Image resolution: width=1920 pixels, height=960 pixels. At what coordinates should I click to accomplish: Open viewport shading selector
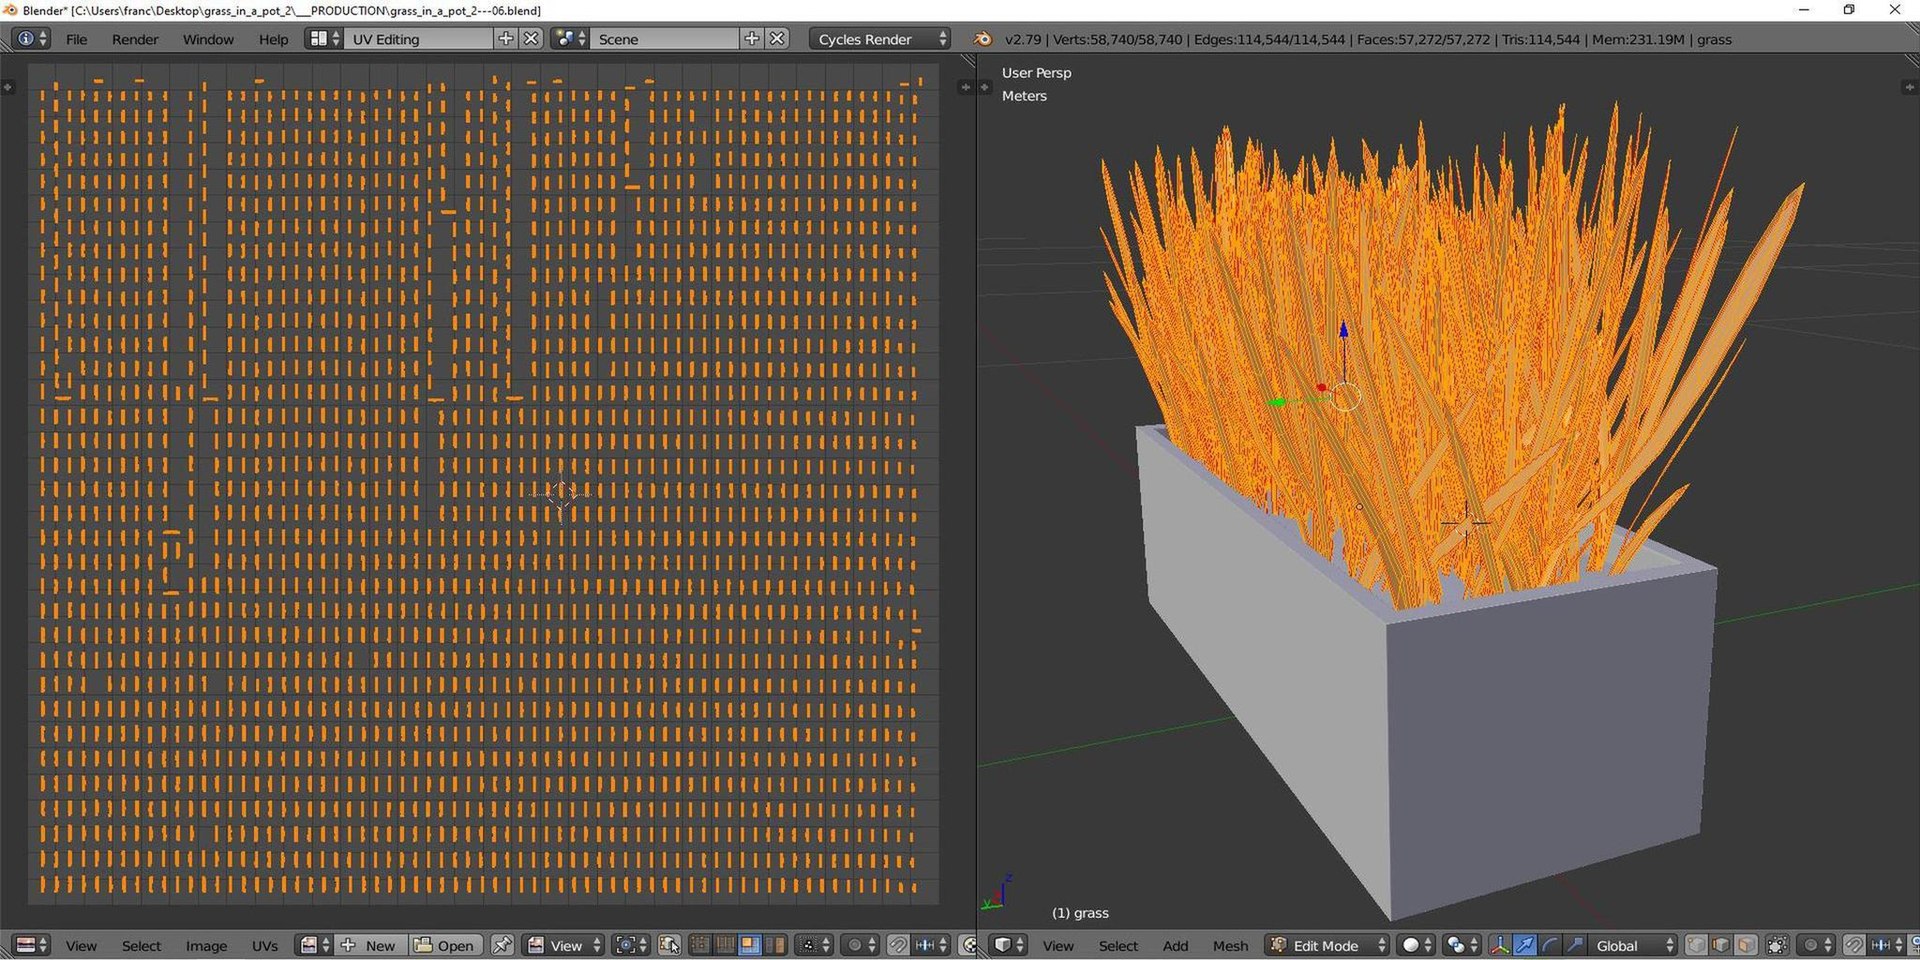click(1416, 945)
